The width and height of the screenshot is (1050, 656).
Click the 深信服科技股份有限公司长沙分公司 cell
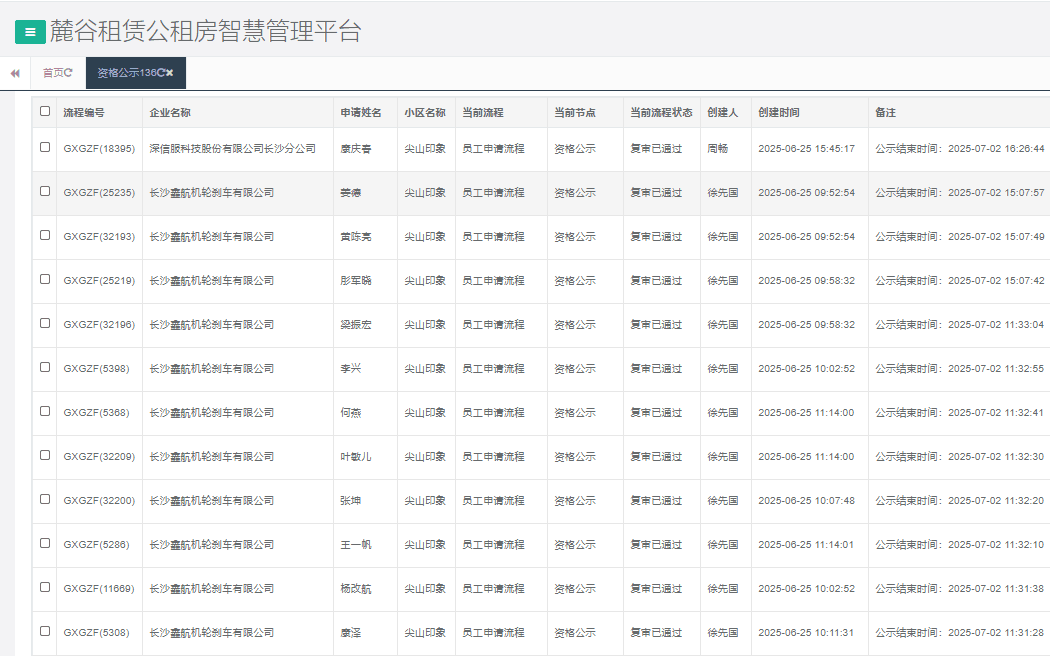click(232, 149)
